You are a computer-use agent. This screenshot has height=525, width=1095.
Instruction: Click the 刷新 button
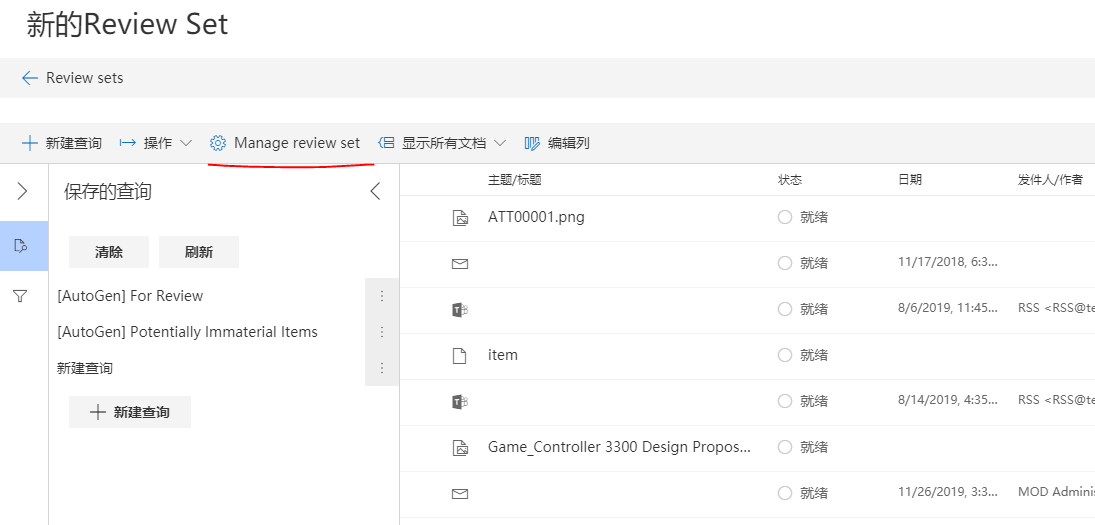[199, 252]
